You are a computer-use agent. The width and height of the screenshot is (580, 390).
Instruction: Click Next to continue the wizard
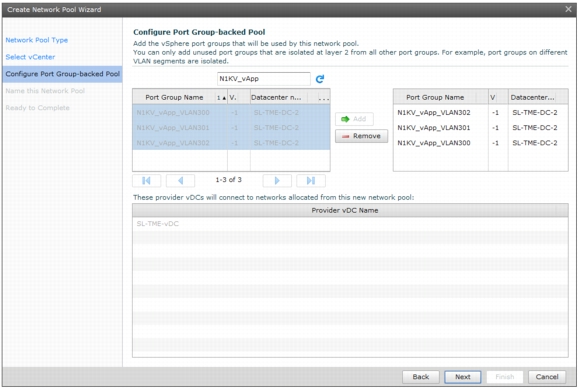[463, 377]
